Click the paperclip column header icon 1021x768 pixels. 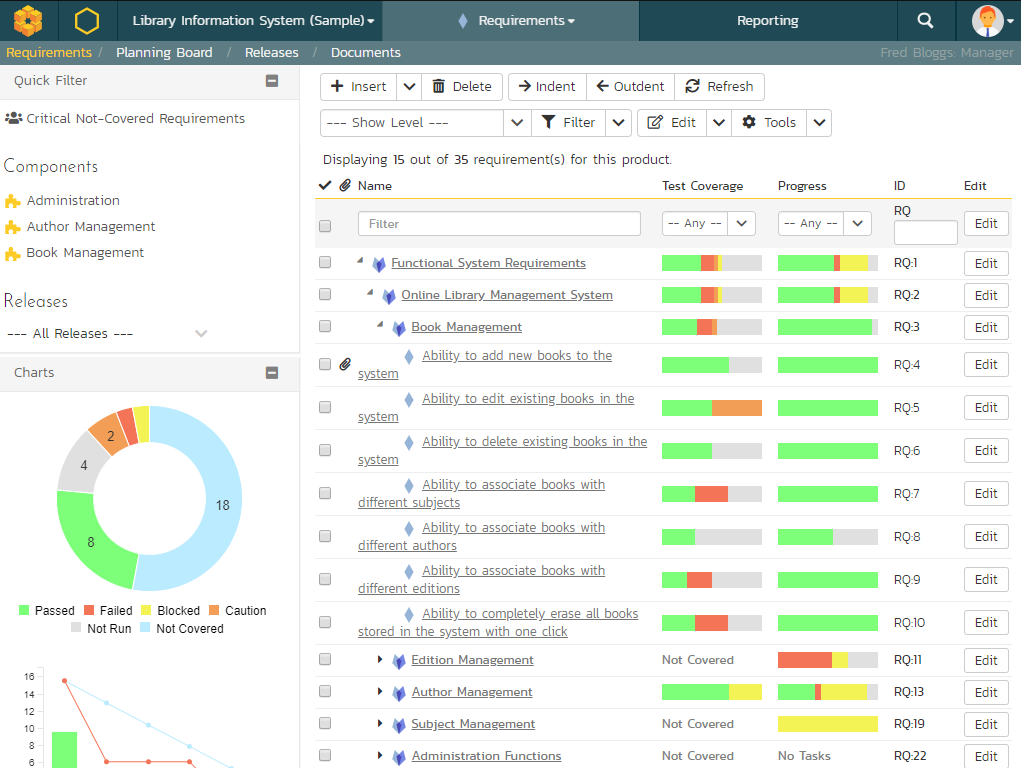pos(345,186)
